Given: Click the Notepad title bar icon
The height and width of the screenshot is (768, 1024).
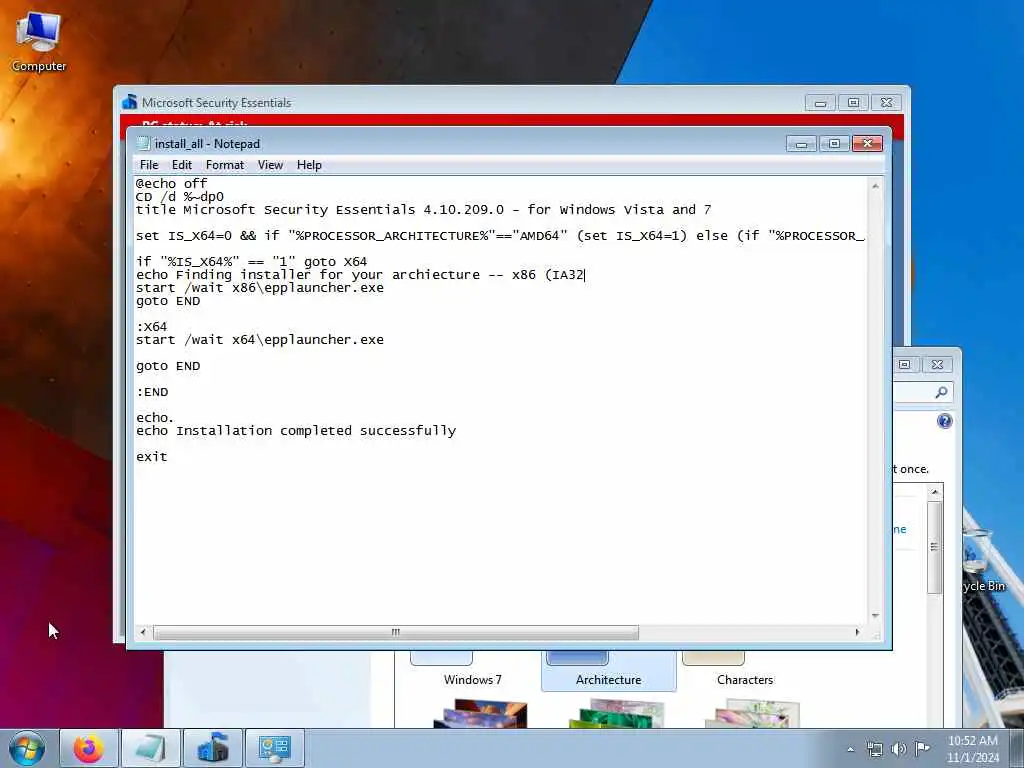Looking at the screenshot, I should tap(143, 144).
